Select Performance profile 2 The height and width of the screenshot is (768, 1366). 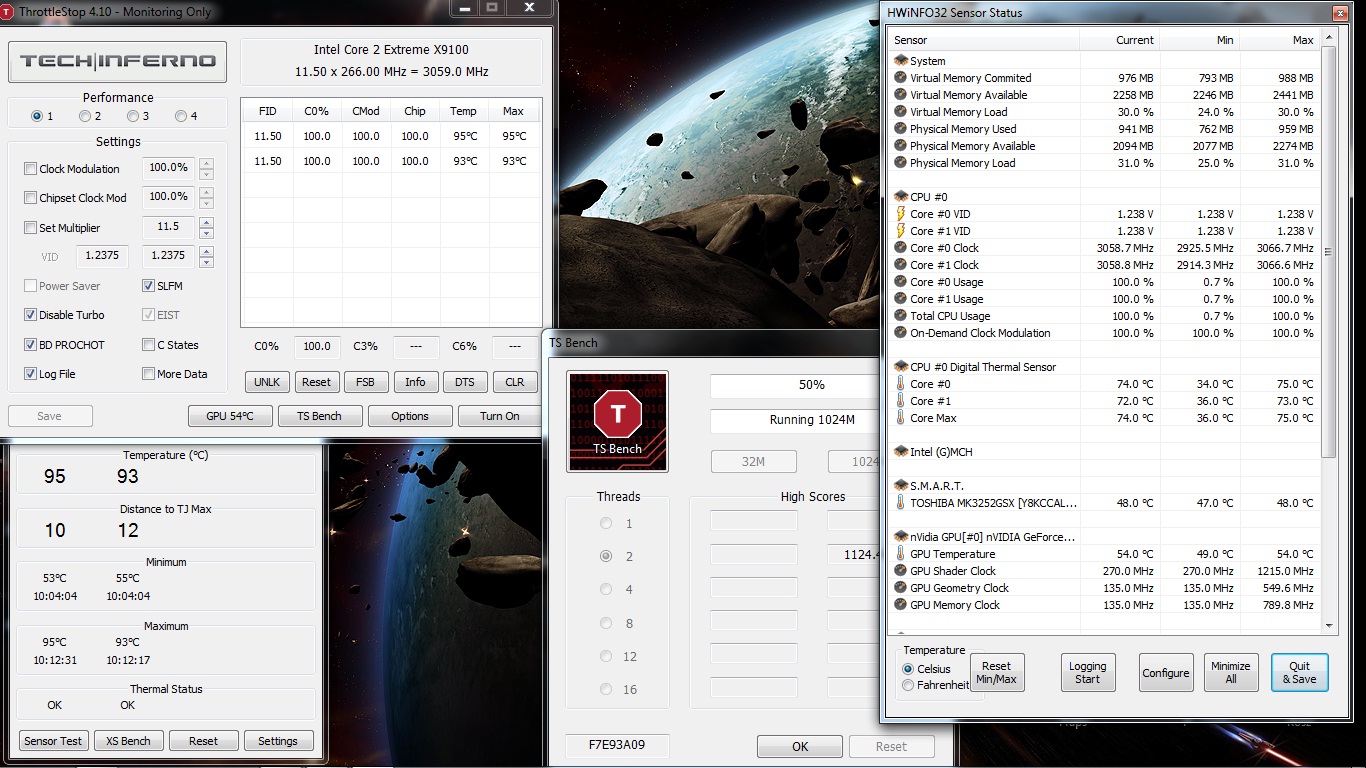85,116
